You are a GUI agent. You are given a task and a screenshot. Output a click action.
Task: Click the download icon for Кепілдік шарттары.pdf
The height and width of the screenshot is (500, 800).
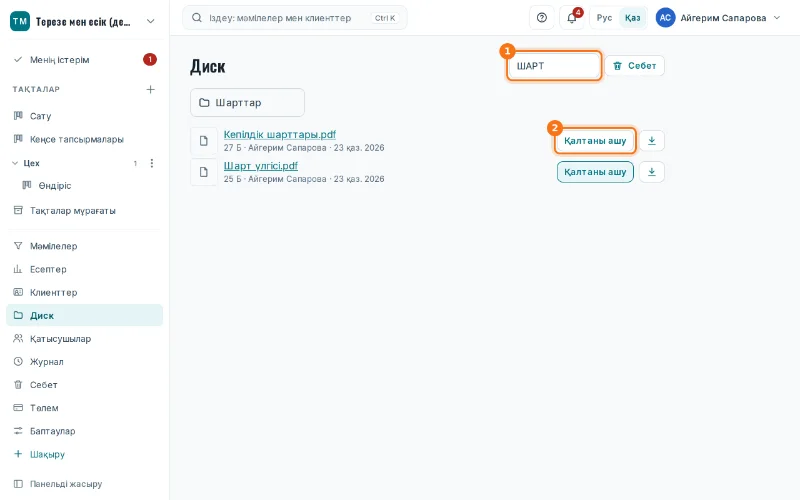[652, 141]
